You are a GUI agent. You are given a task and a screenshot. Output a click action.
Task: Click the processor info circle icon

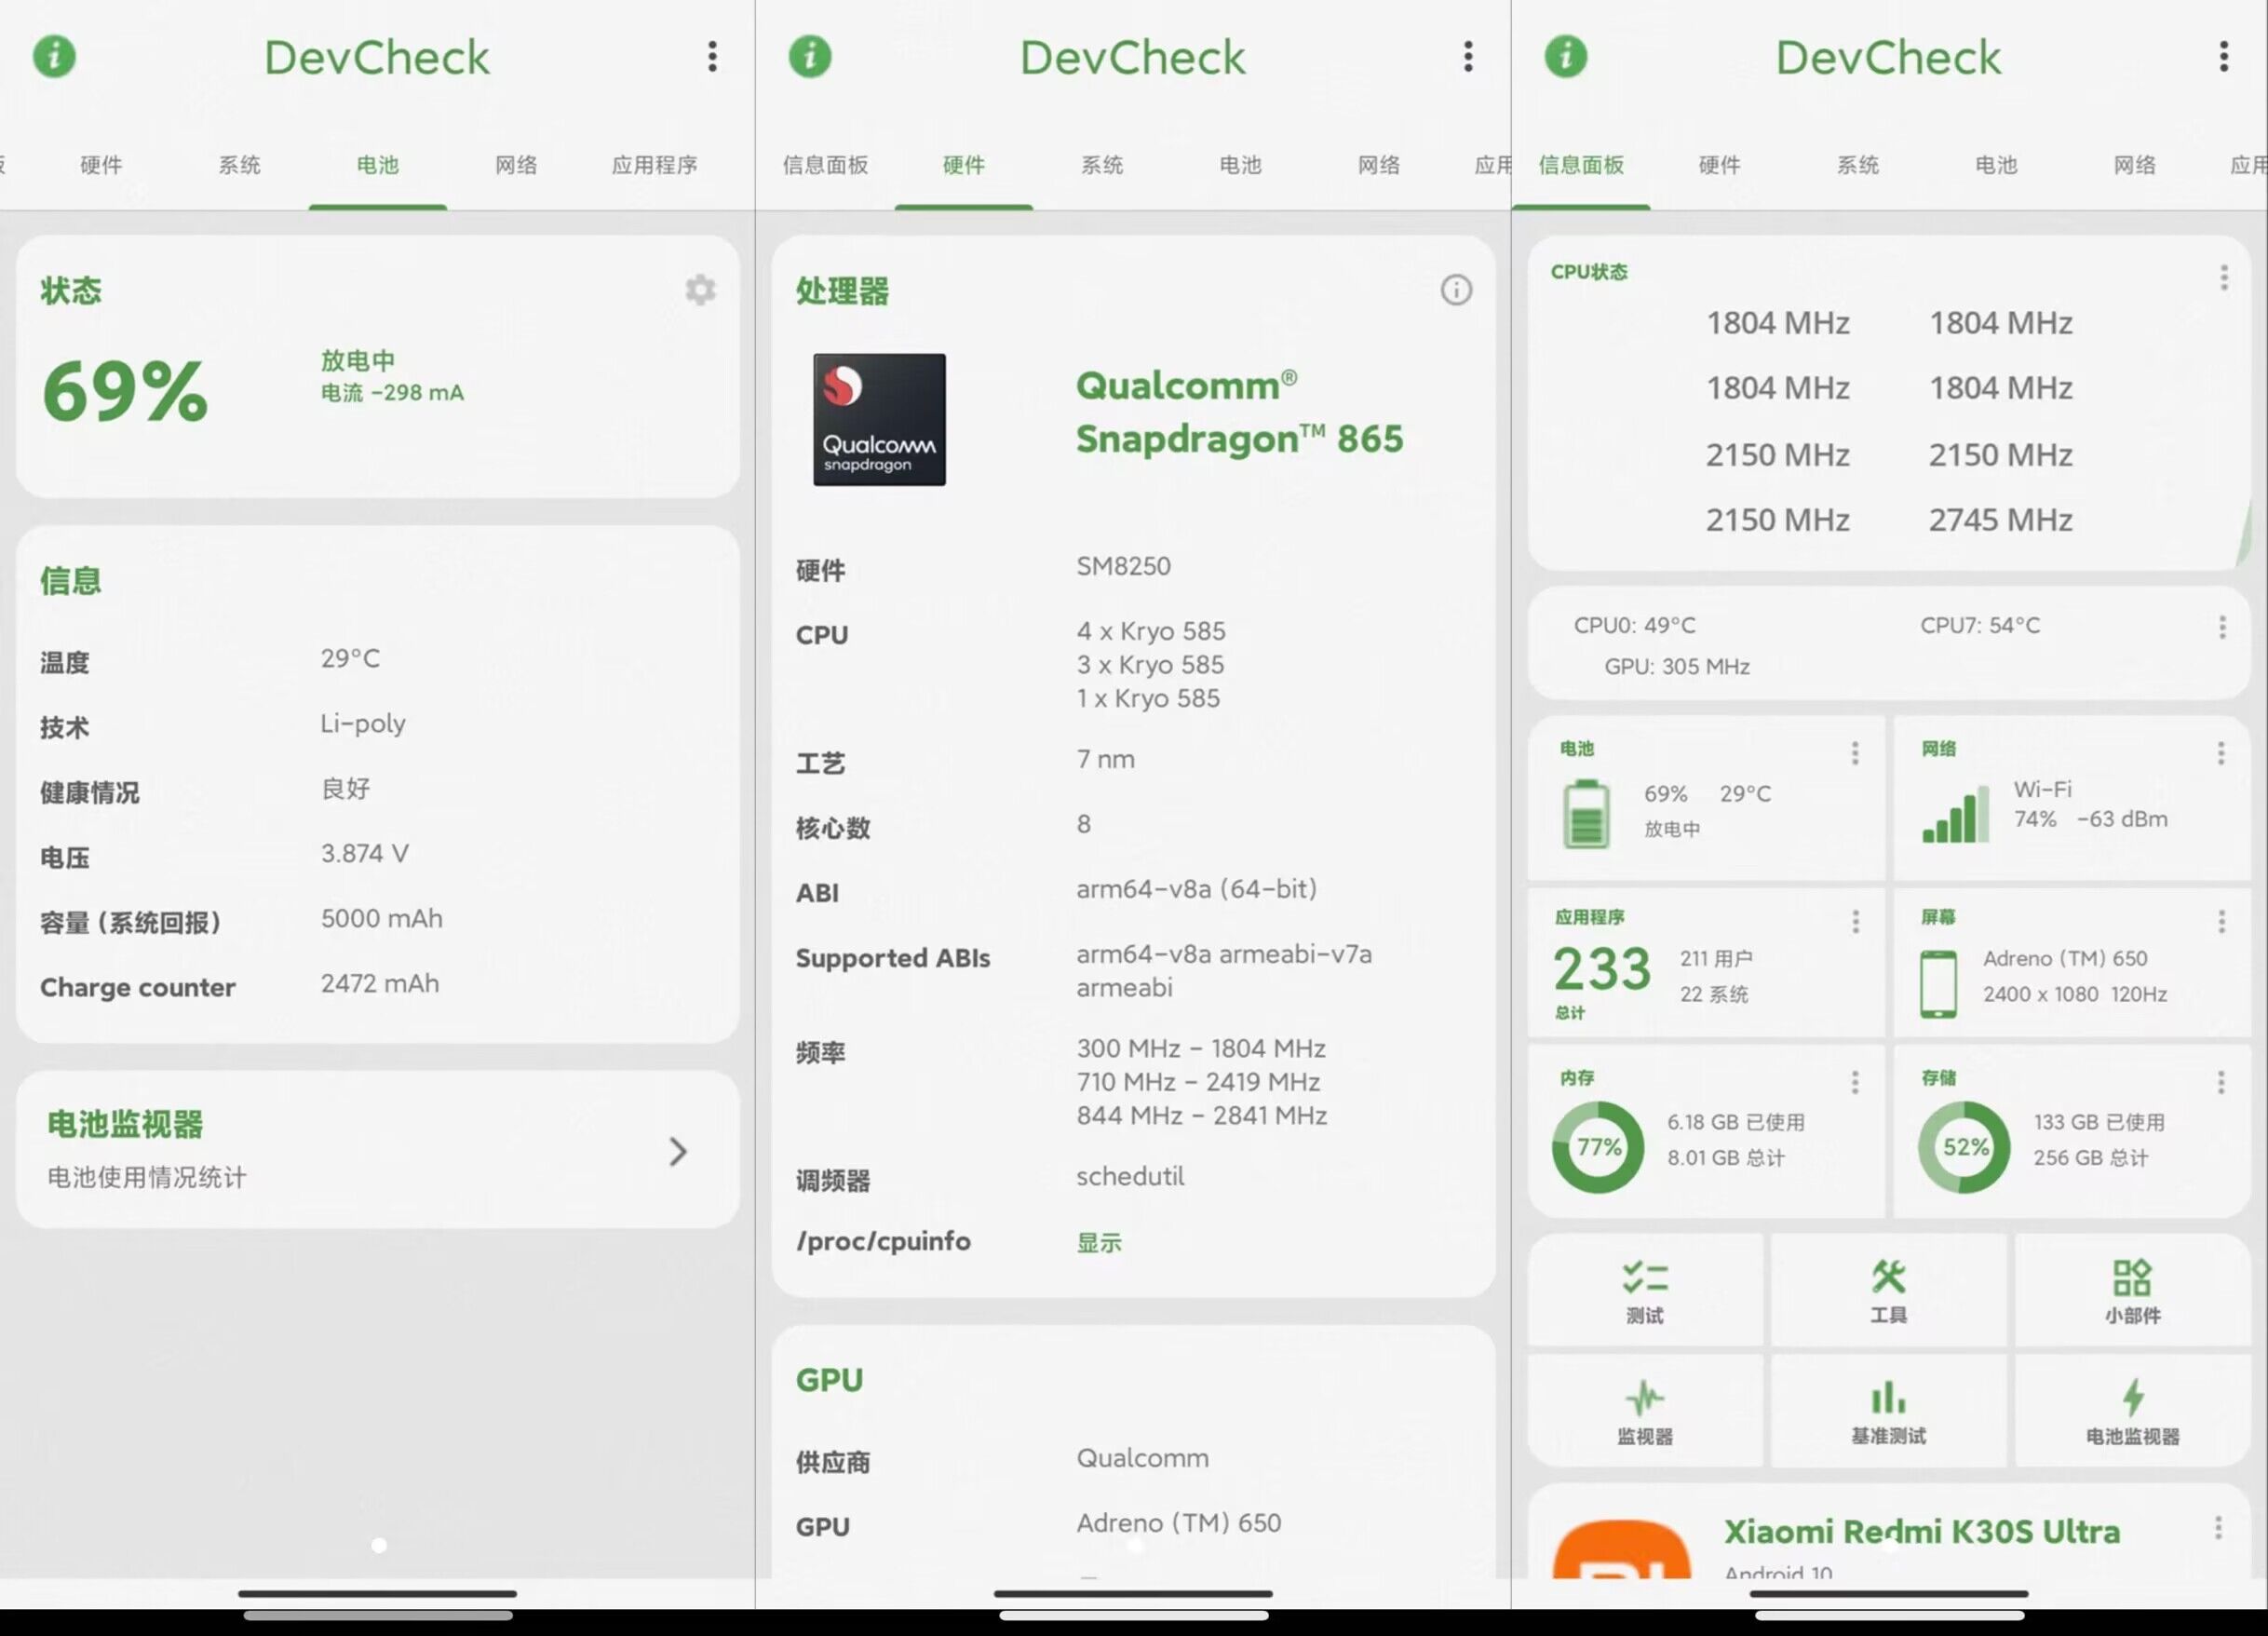1455,290
